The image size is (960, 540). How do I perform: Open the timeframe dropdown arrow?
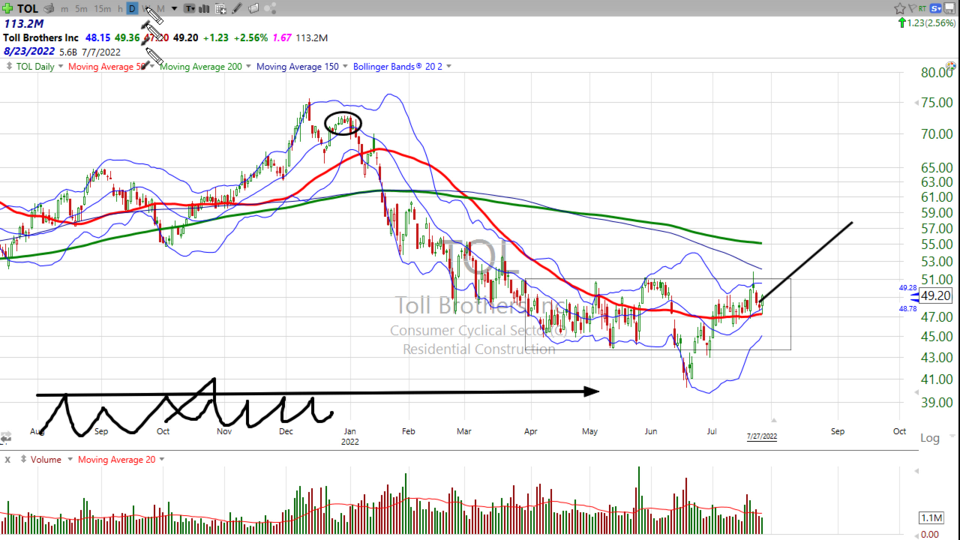(x=174, y=8)
